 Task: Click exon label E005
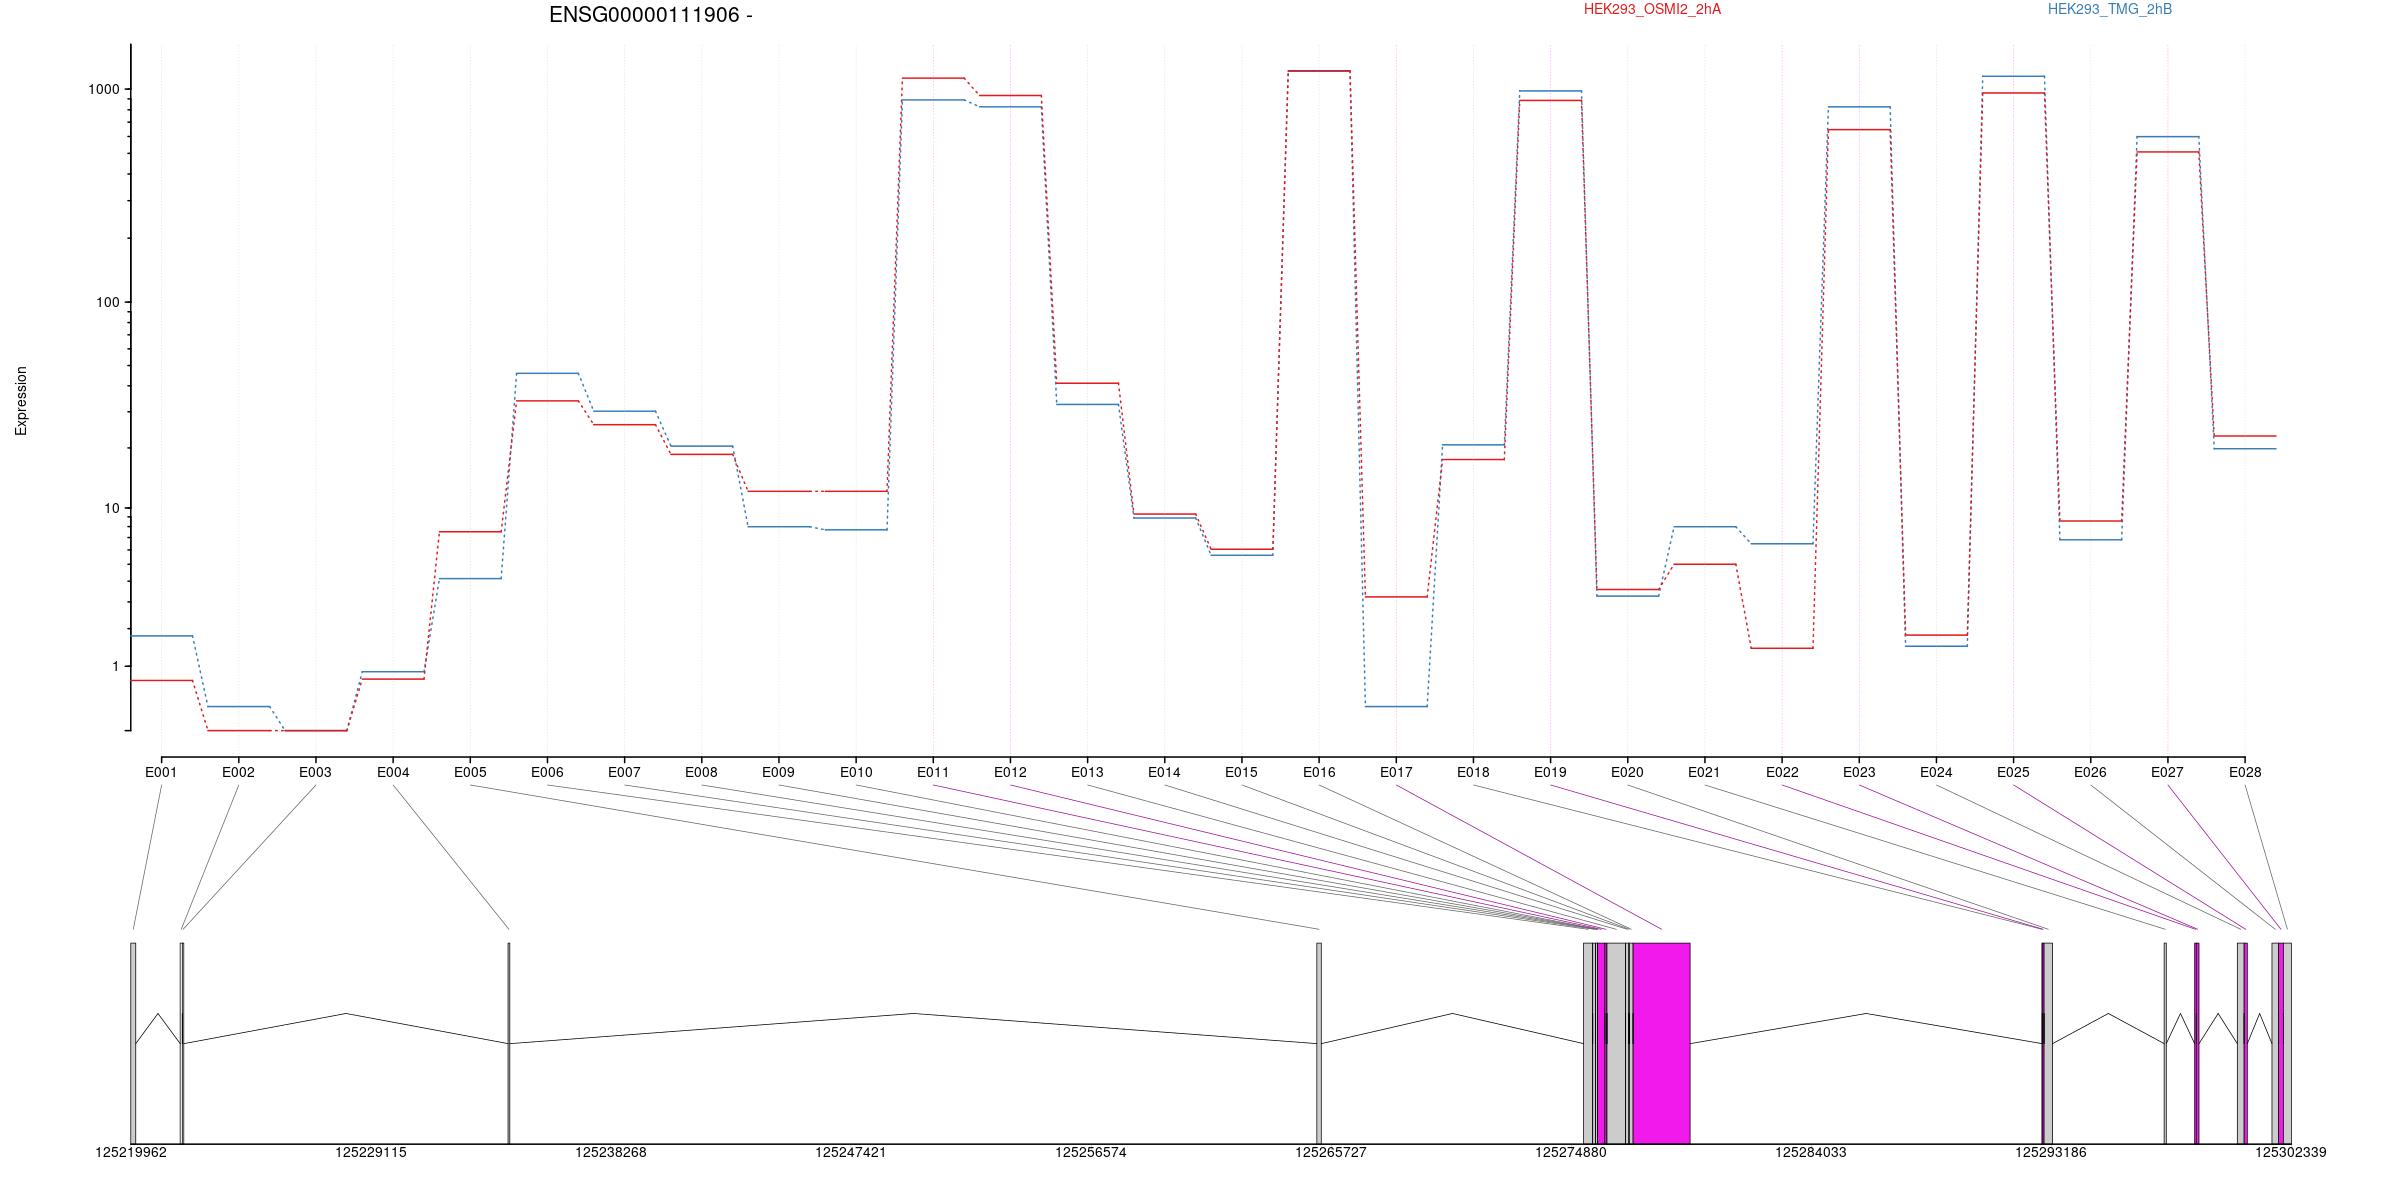[x=470, y=772]
